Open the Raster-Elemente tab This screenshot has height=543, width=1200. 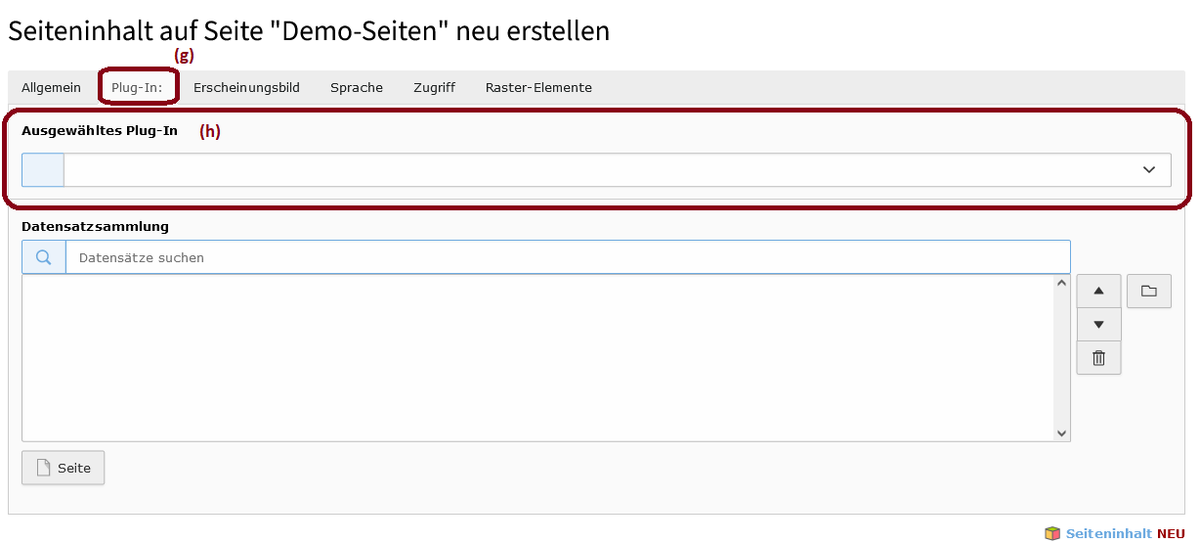[539, 87]
